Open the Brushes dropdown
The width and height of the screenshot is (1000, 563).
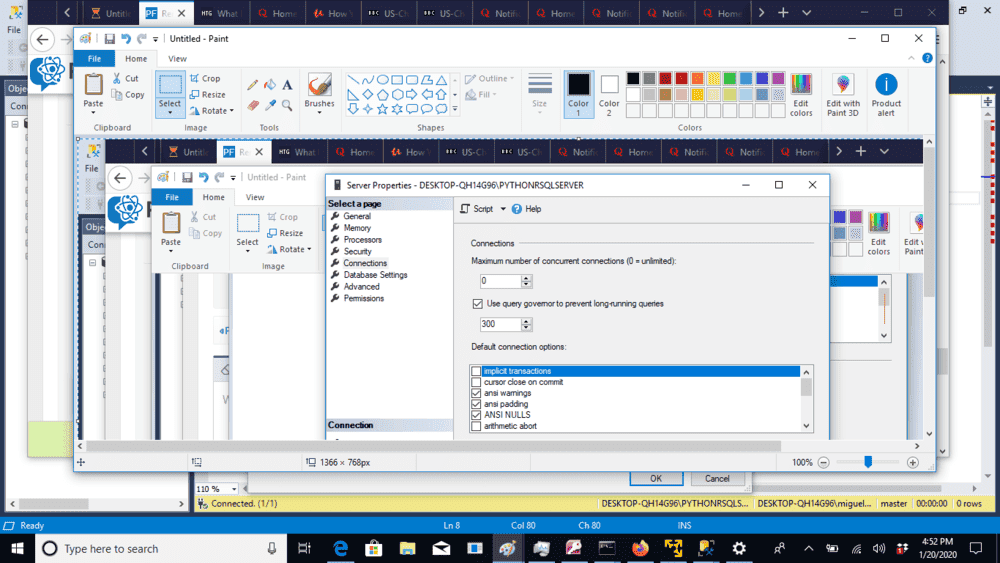tap(319, 104)
